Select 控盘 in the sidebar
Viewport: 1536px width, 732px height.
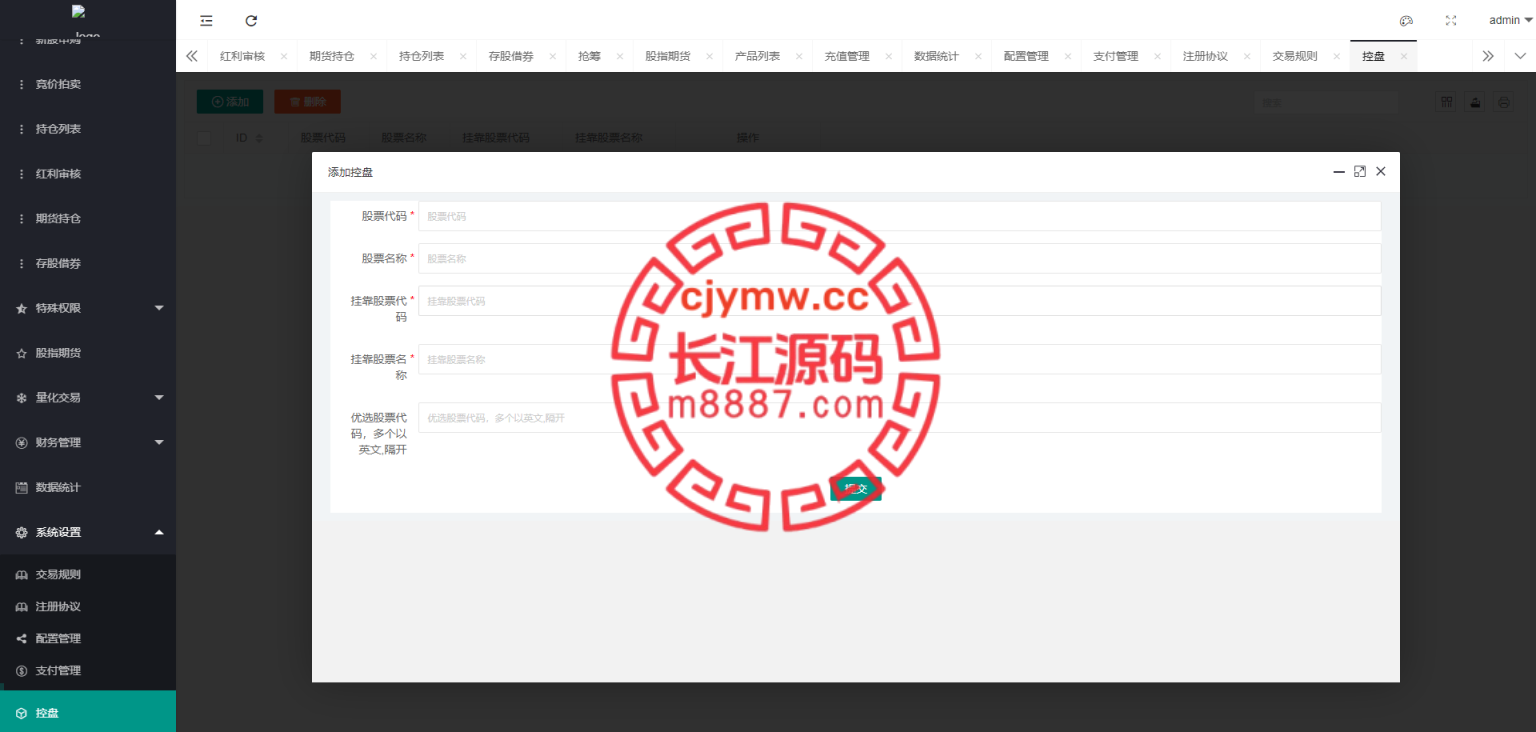point(88,713)
